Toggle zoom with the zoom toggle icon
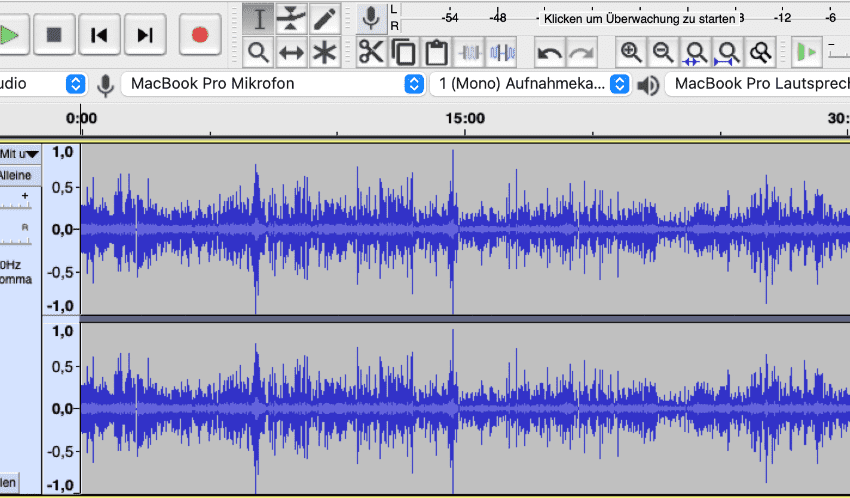This screenshot has width=850, height=498. [761, 53]
